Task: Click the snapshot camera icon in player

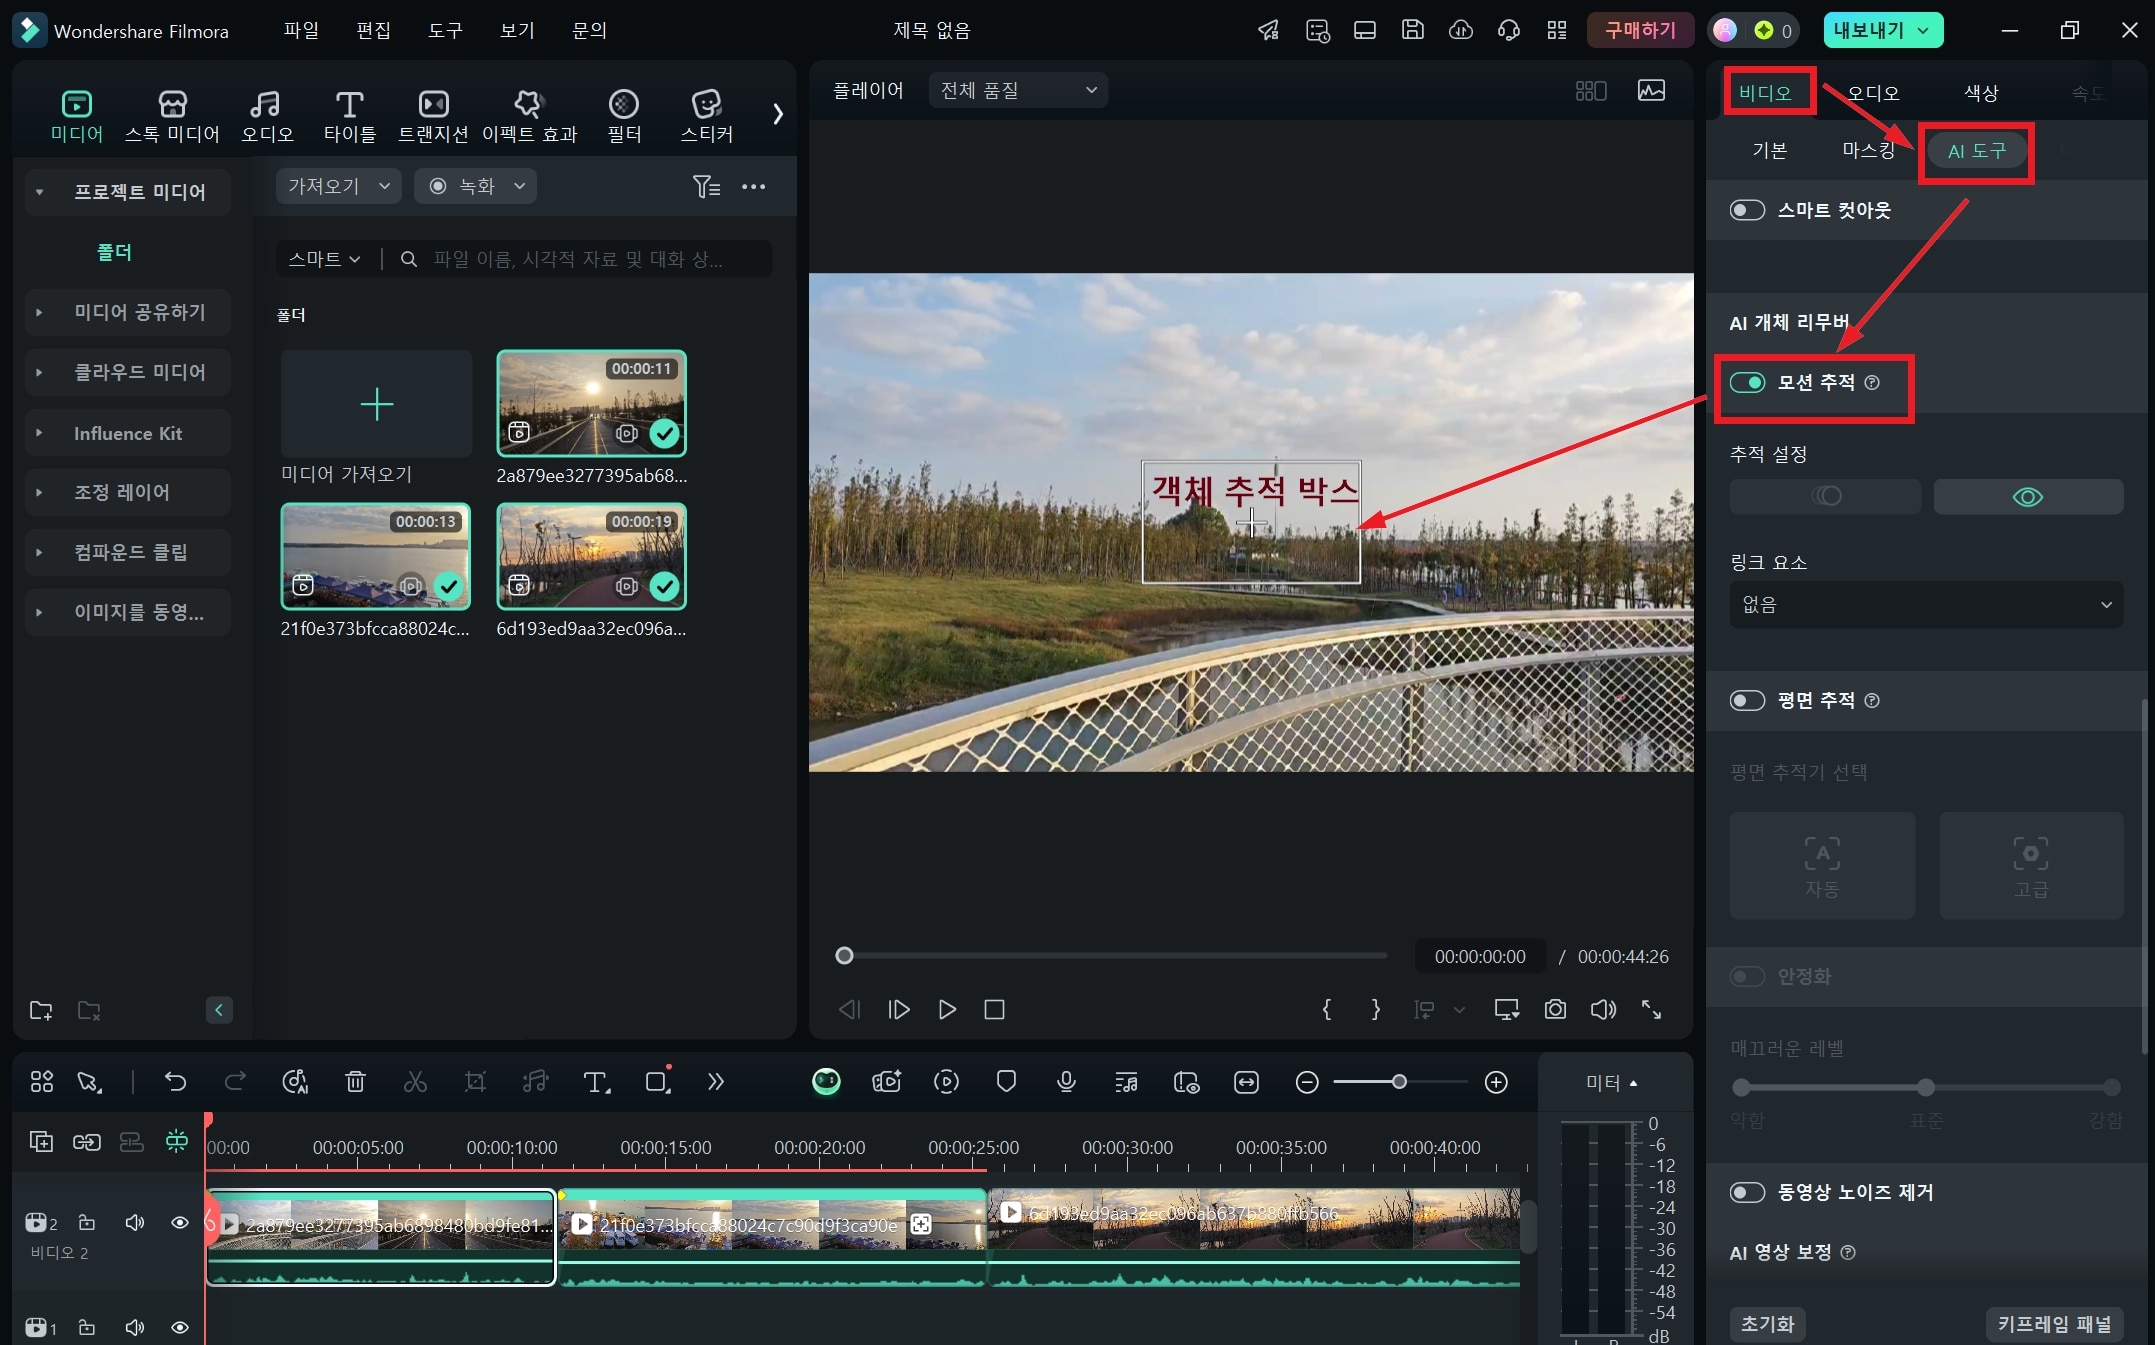Action: click(1555, 1009)
